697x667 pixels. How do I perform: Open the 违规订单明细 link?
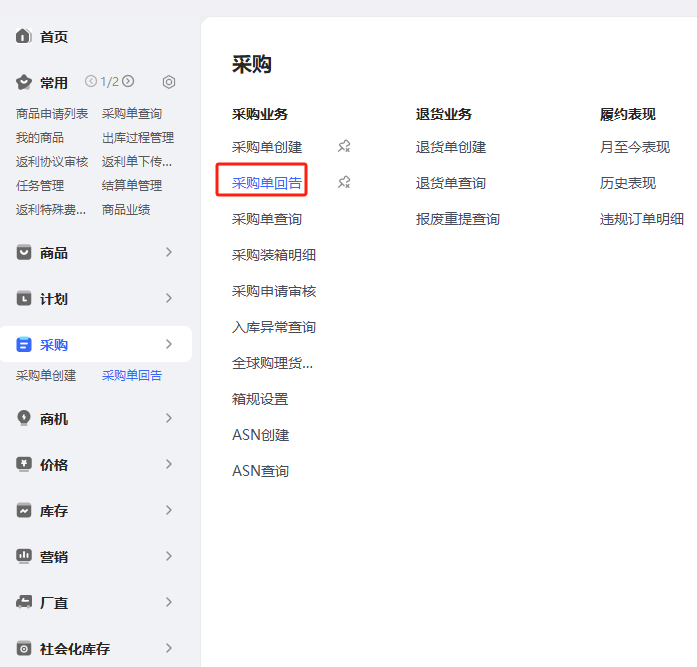tap(641, 219)
